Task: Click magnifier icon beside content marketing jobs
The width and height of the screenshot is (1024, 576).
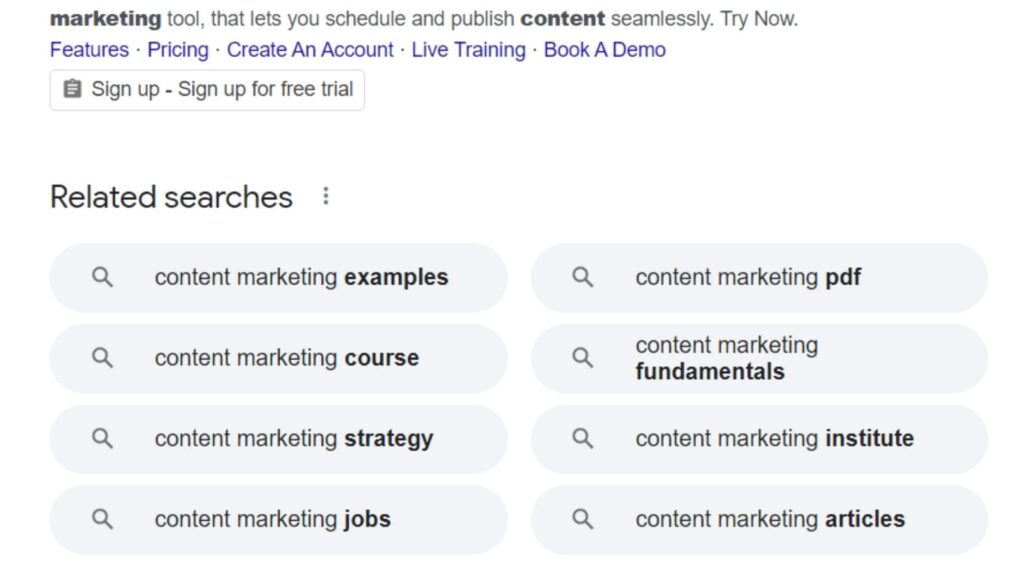Action: (x=102, y=519)
